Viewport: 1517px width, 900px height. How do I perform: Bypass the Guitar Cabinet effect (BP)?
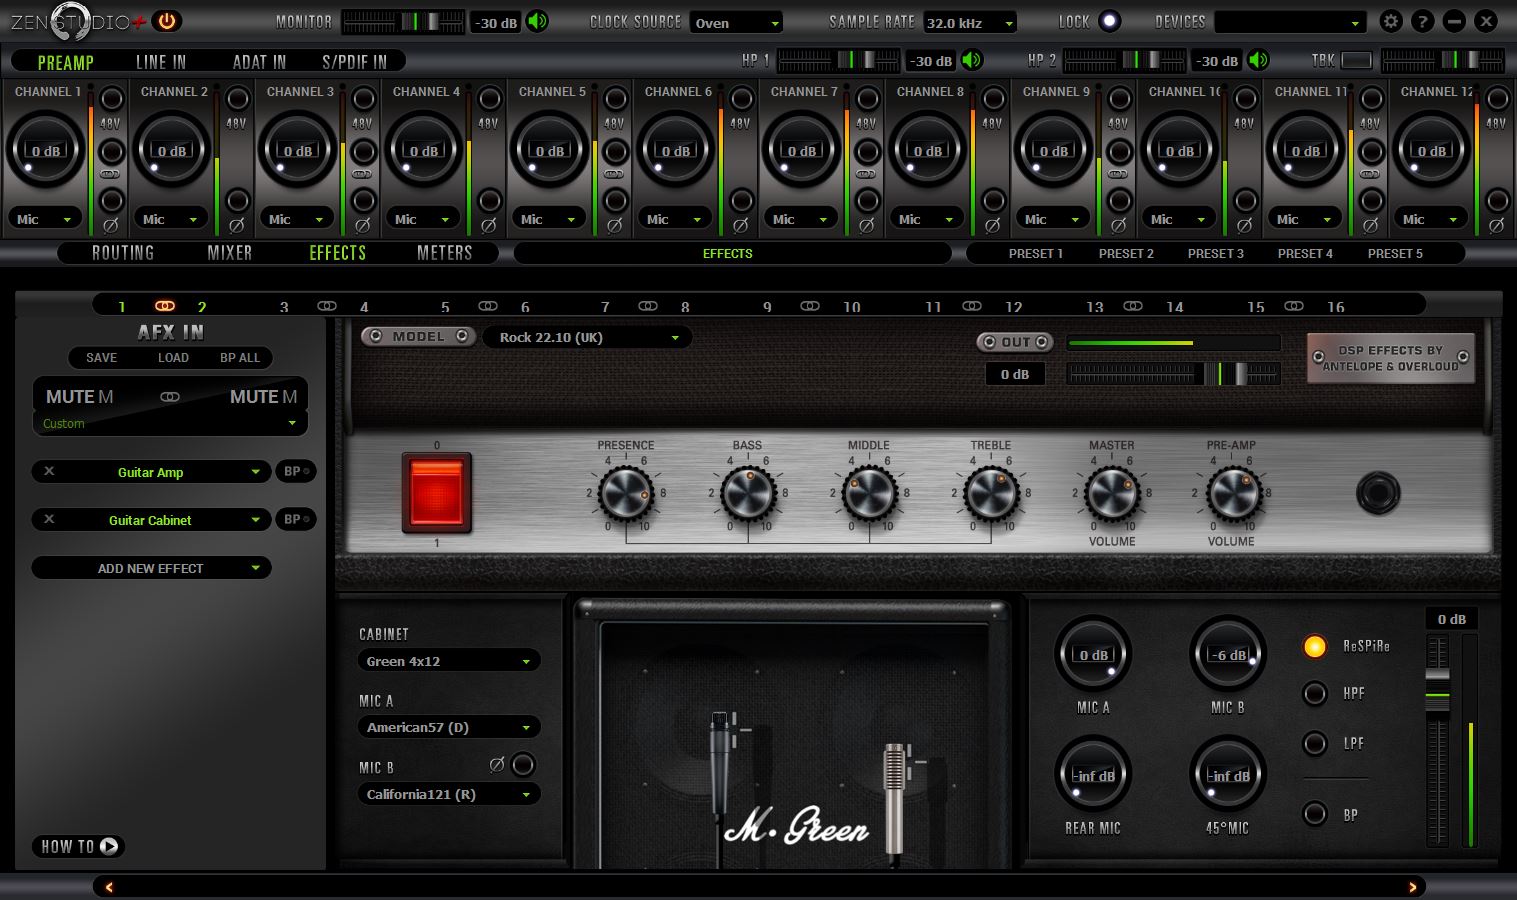coord(296,519)
